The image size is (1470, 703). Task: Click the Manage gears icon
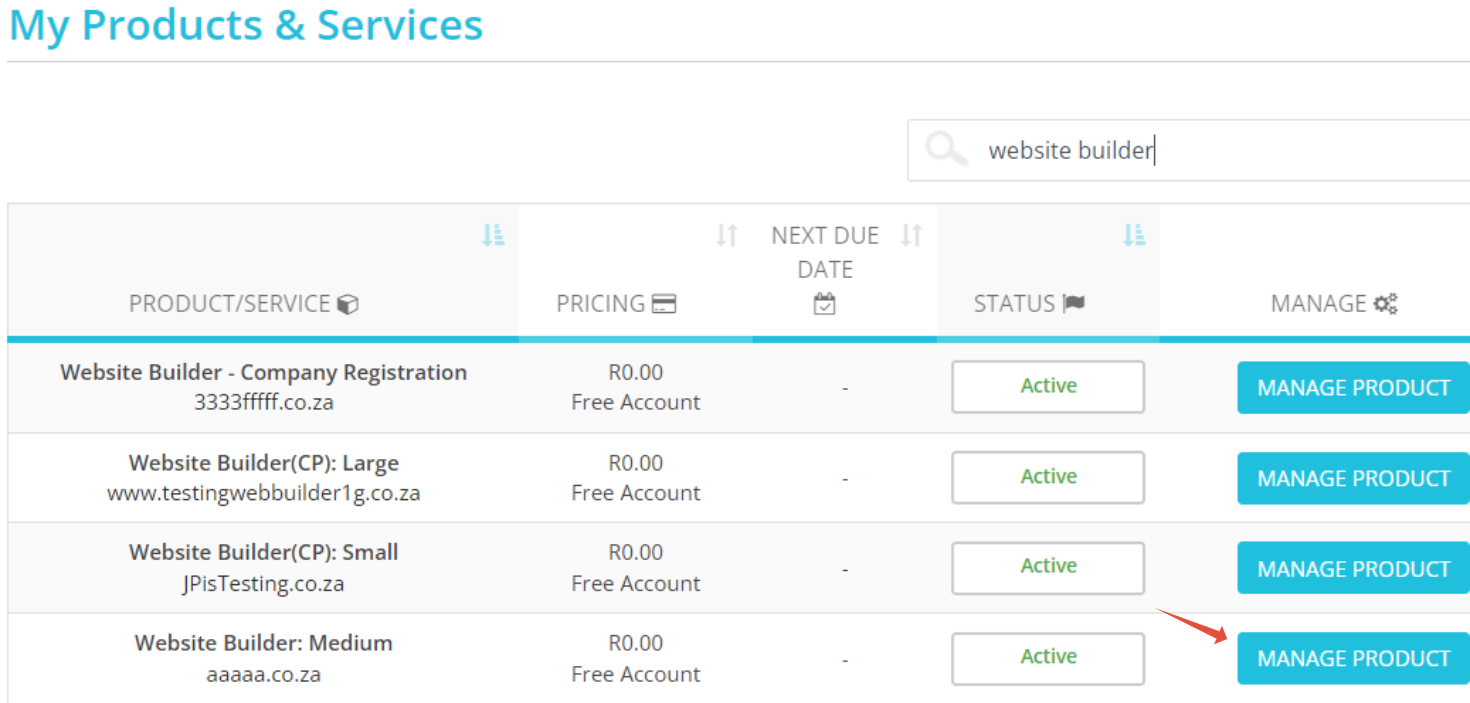1385,304
